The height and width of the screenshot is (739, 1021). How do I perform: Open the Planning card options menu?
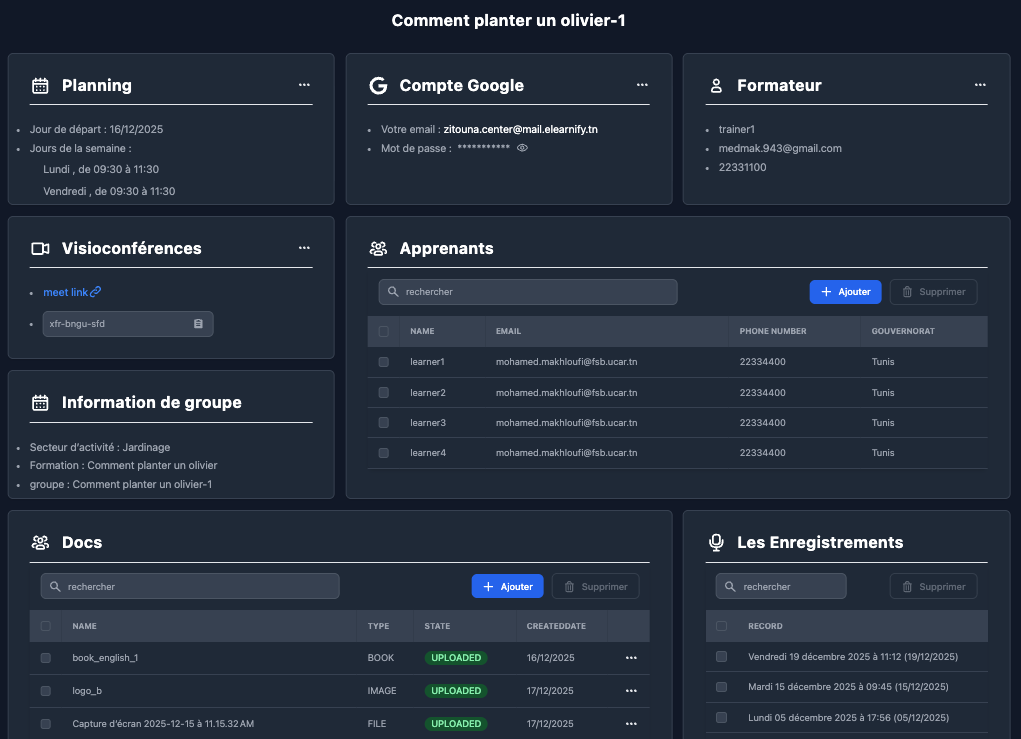(x=304, y=85)
